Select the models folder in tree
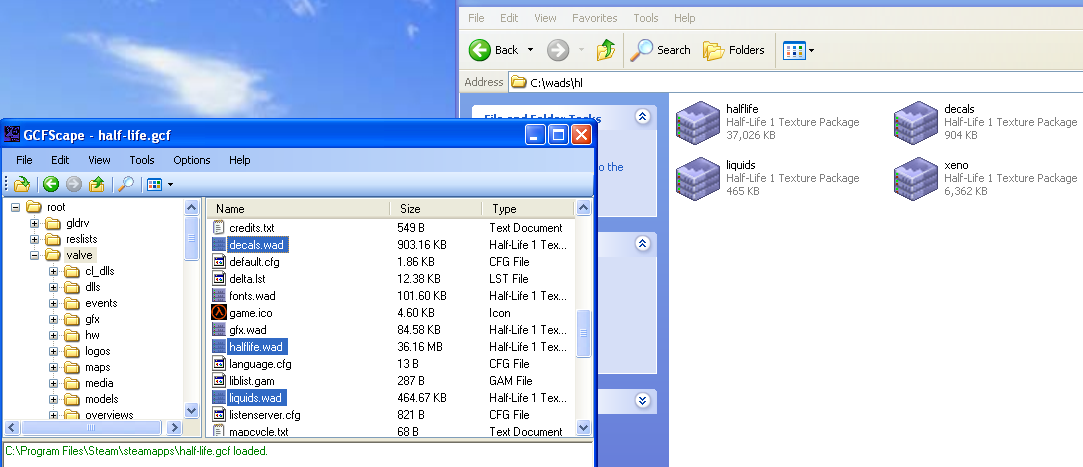Viewport: 1083px width, 467px height. pos(102,399)
